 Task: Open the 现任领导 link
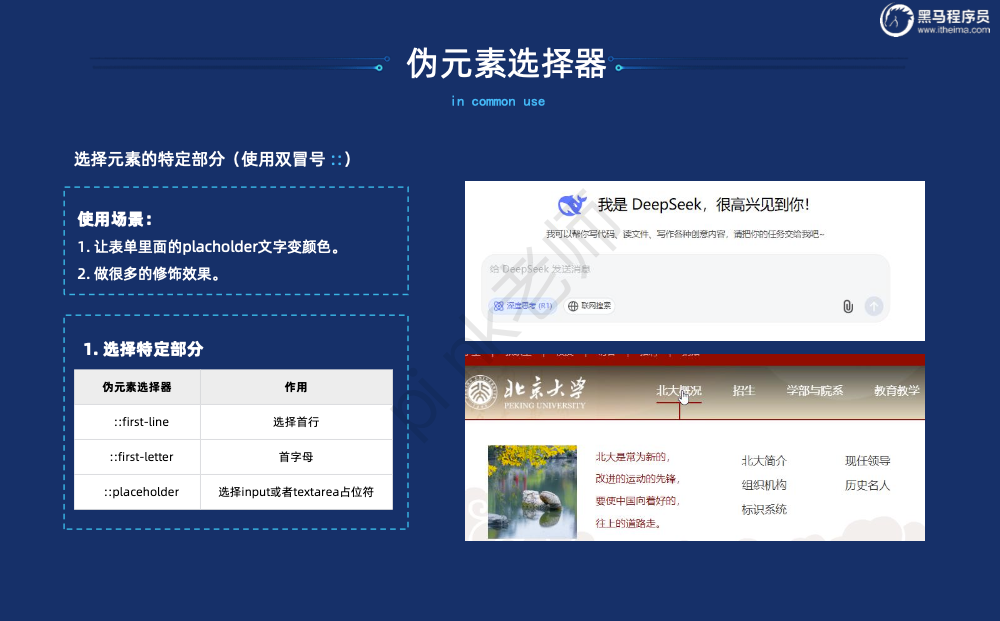pyautogui.click(x=867, y=460)
